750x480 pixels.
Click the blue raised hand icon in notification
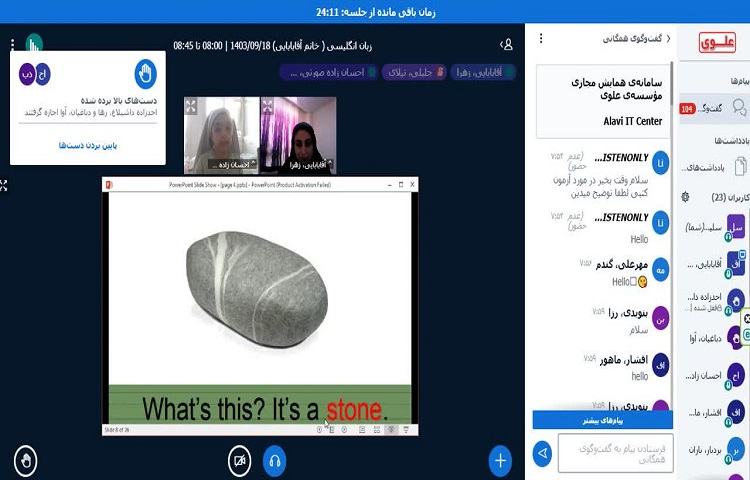coord(145,74)
